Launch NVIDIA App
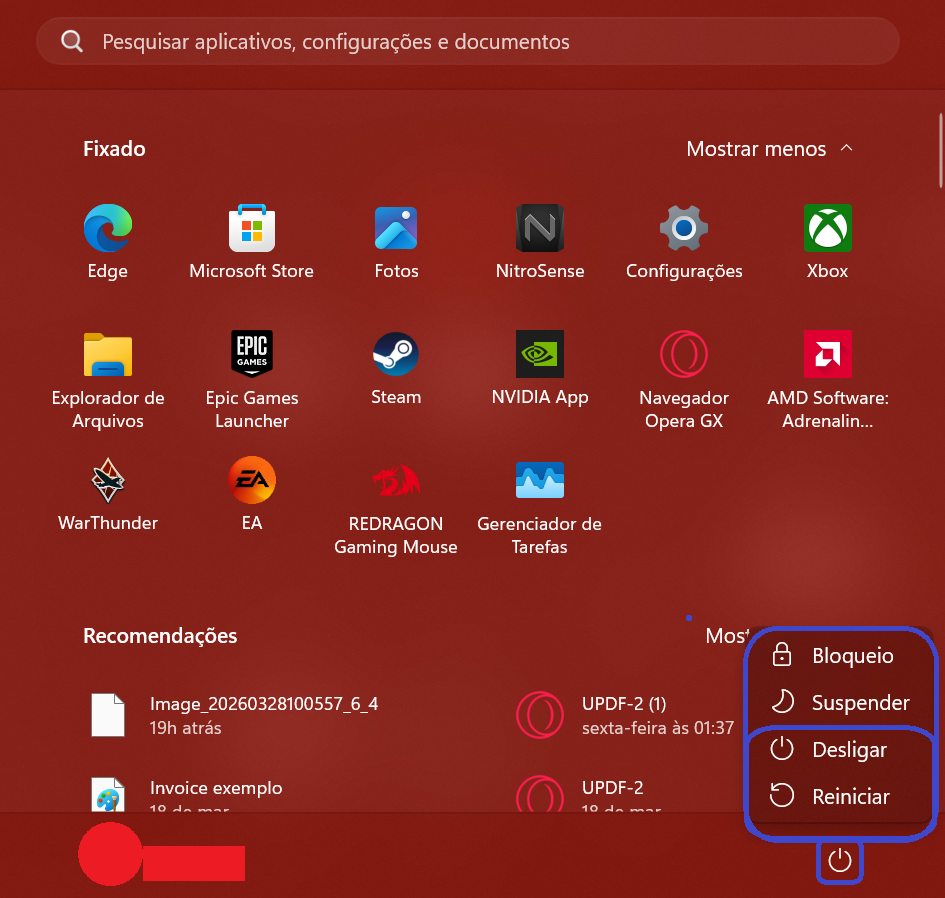Viewport: 945px width, 898px height. tap(539, 368)
